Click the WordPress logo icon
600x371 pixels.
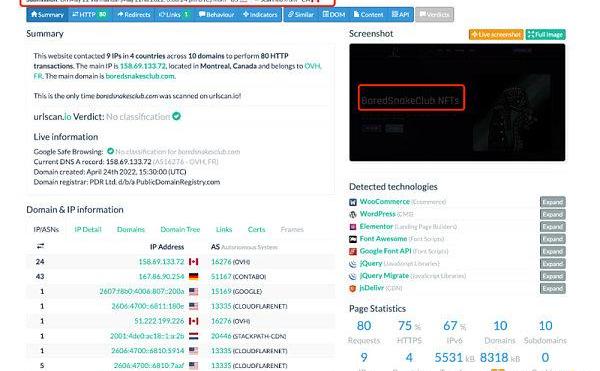click(352, 214)
